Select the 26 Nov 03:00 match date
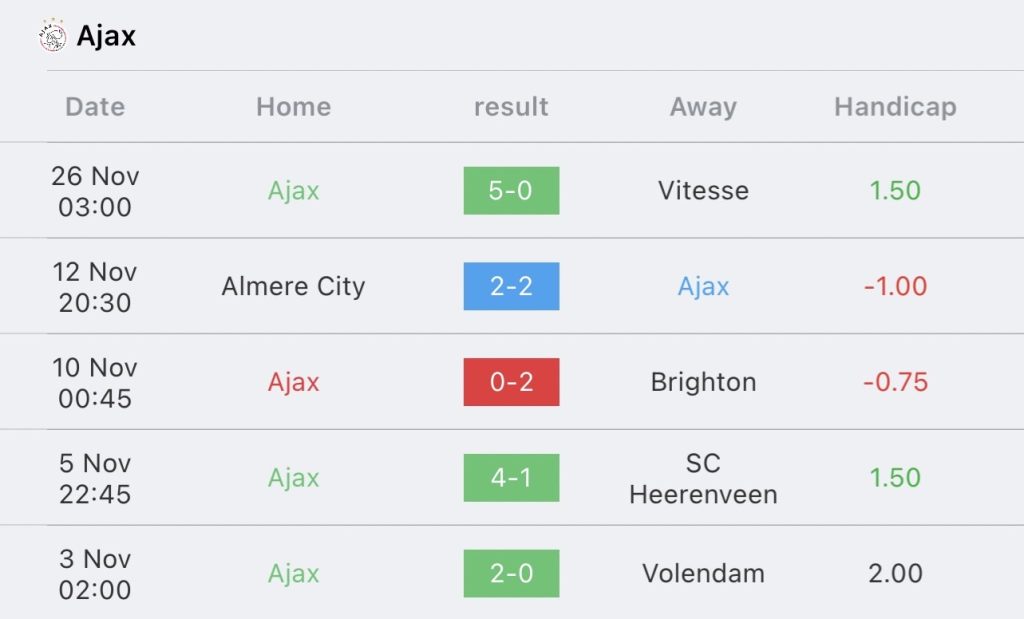Viewport: 1024px width, 619px height. (95, 191)
